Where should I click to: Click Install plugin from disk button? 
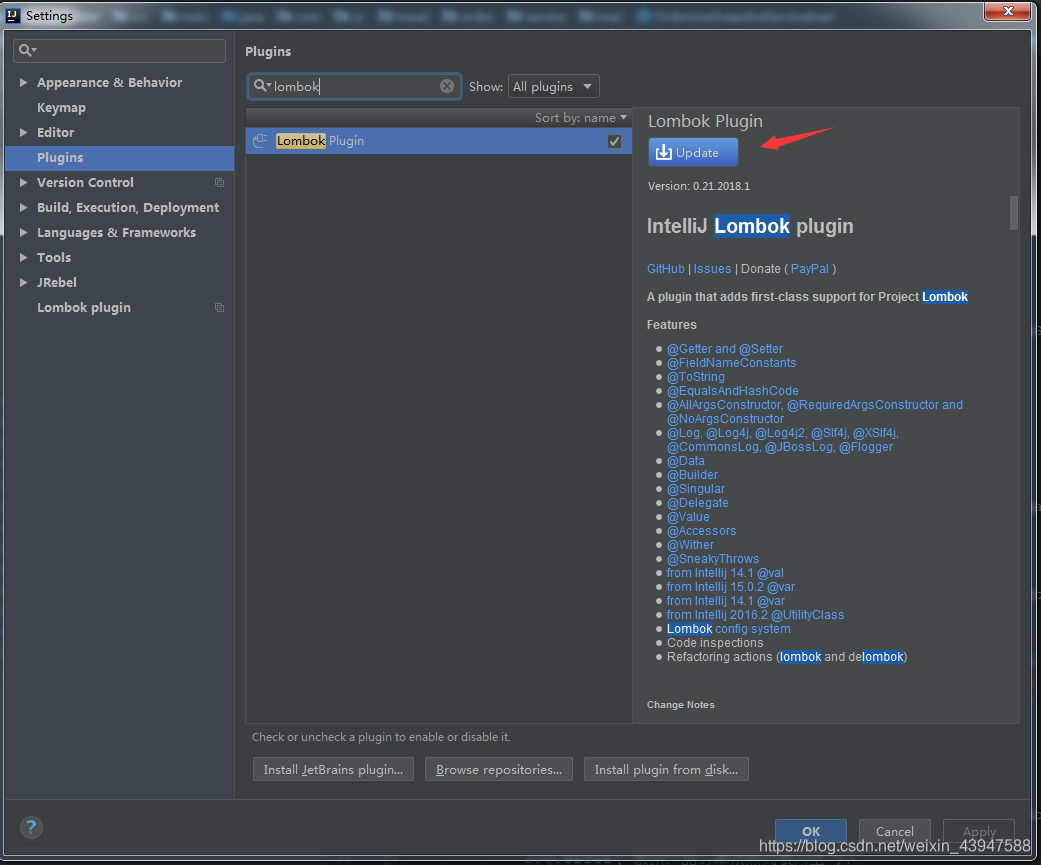[666, 769]
